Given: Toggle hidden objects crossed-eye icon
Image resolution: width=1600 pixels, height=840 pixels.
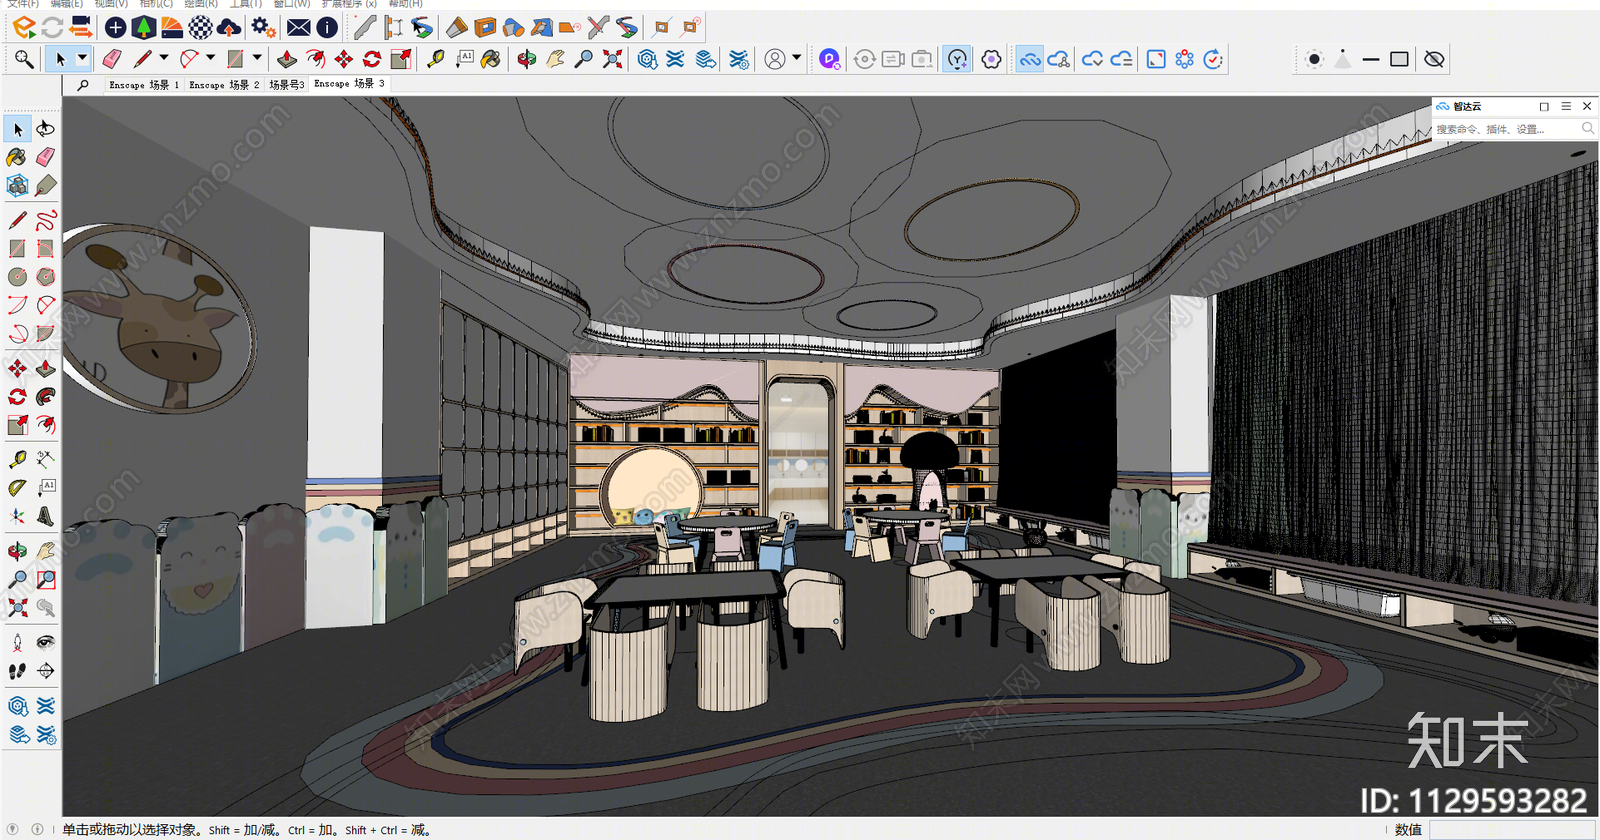Looking at the screenshot, I should coord(1434,59).
